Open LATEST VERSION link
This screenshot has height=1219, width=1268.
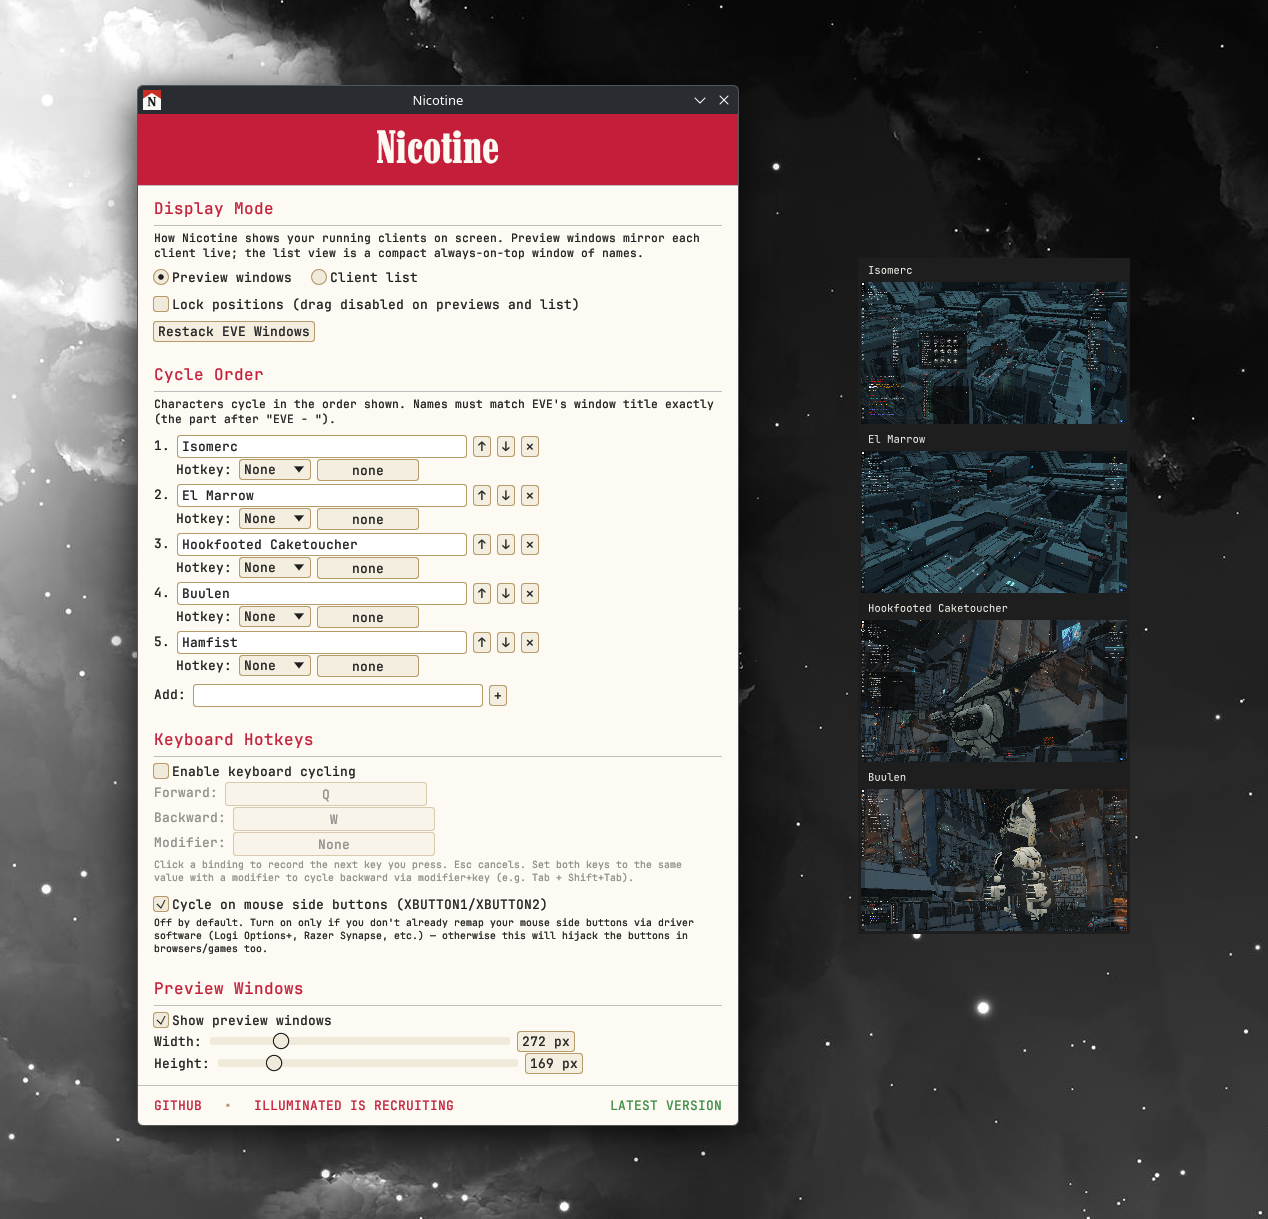tap(666, 1105)
